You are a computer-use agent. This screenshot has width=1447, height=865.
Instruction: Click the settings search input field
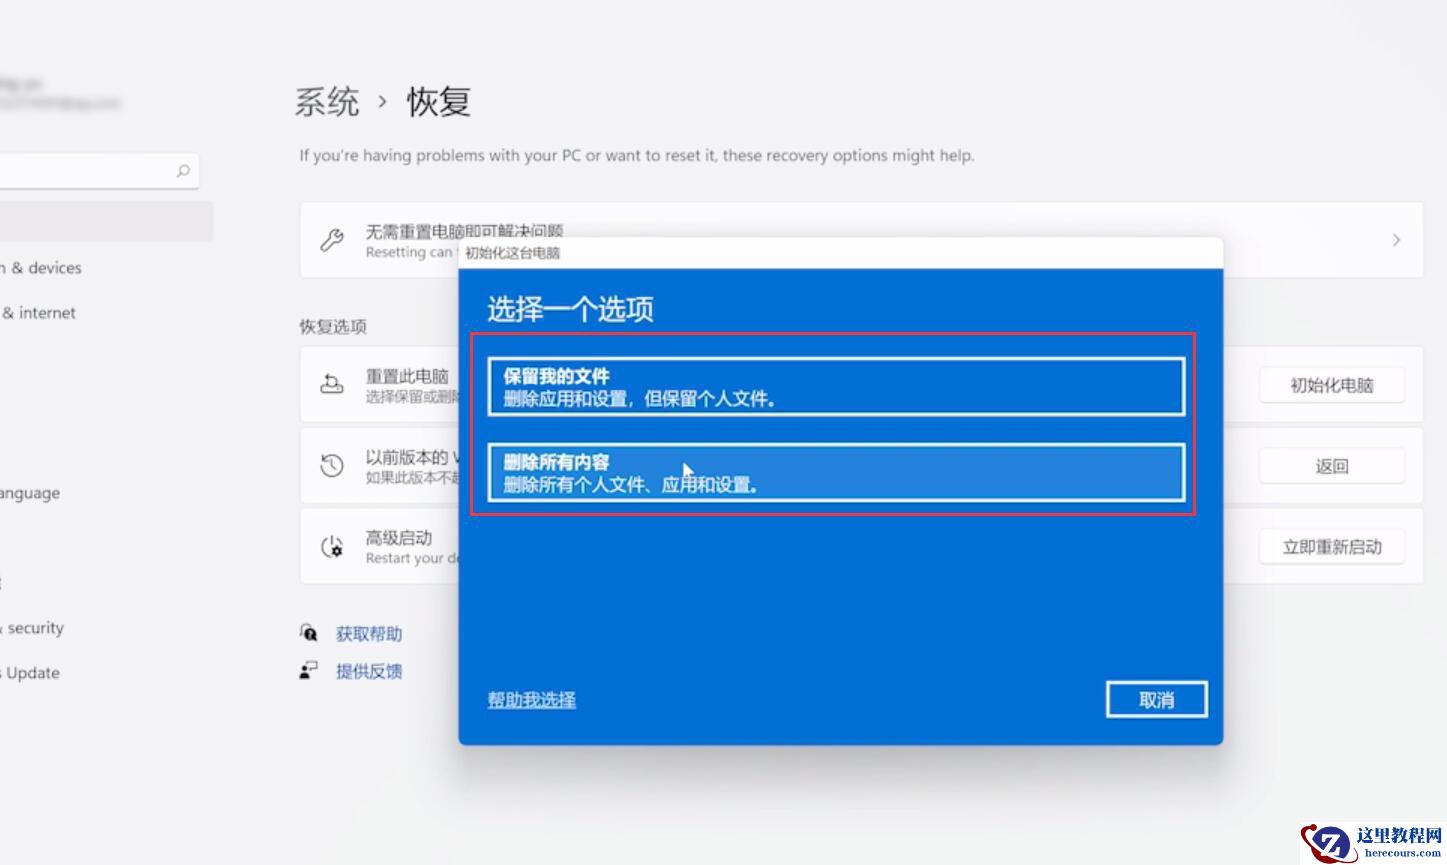tap(90, 171)
